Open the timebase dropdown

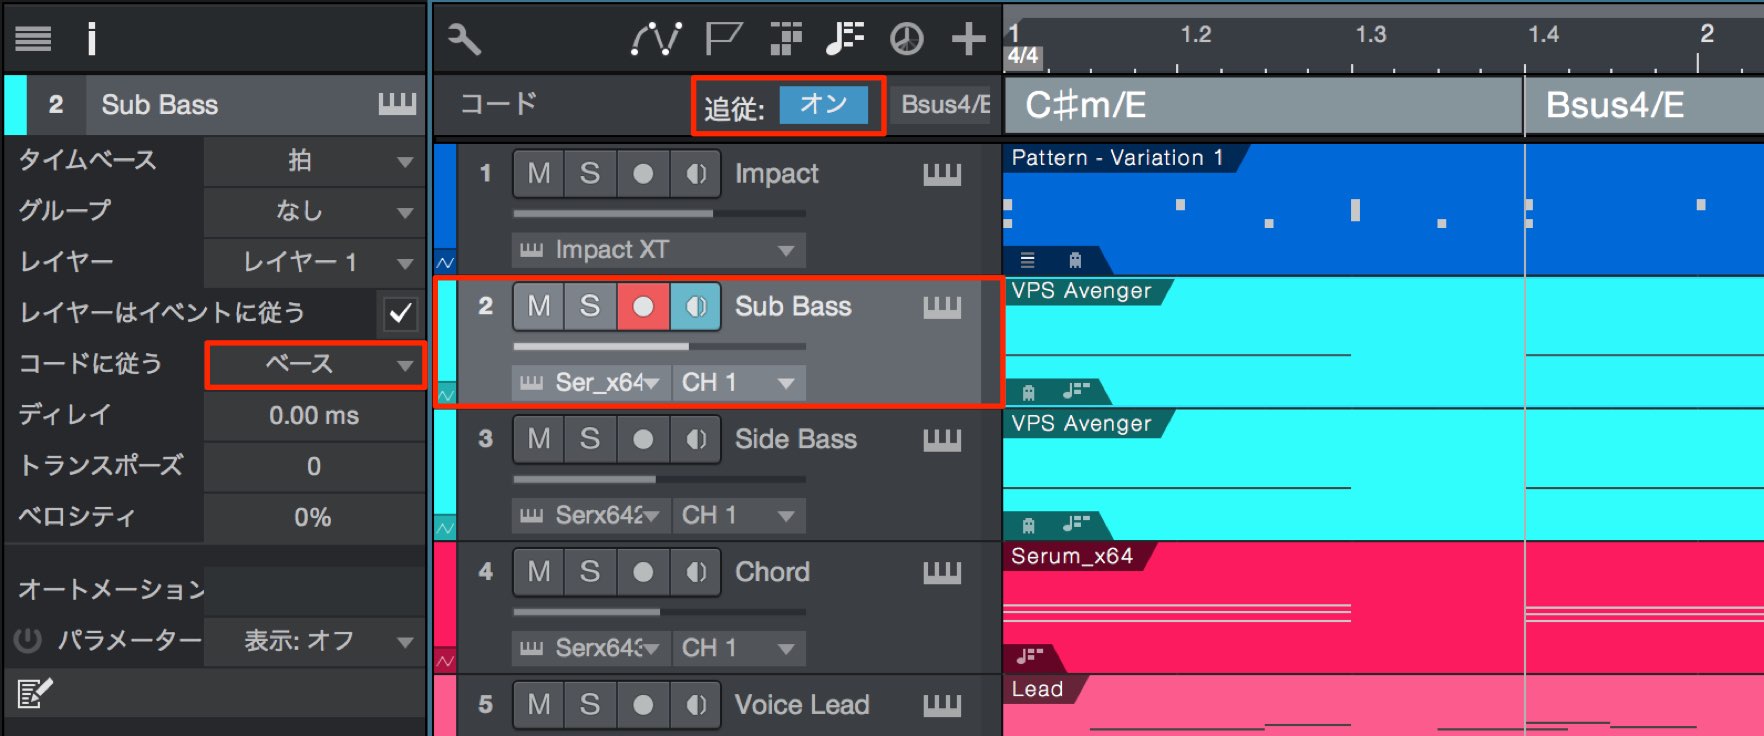click(x=315, y=161)
